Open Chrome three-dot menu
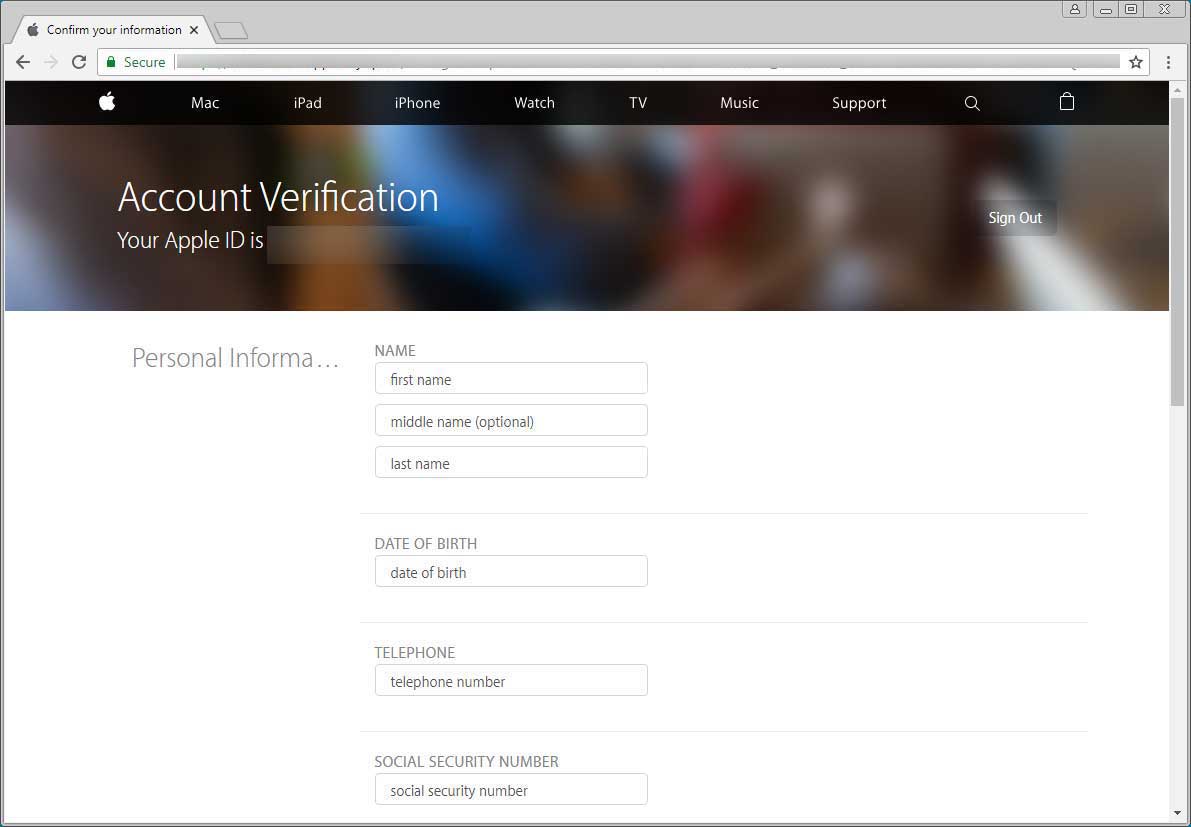 [x=1168, y=62]
